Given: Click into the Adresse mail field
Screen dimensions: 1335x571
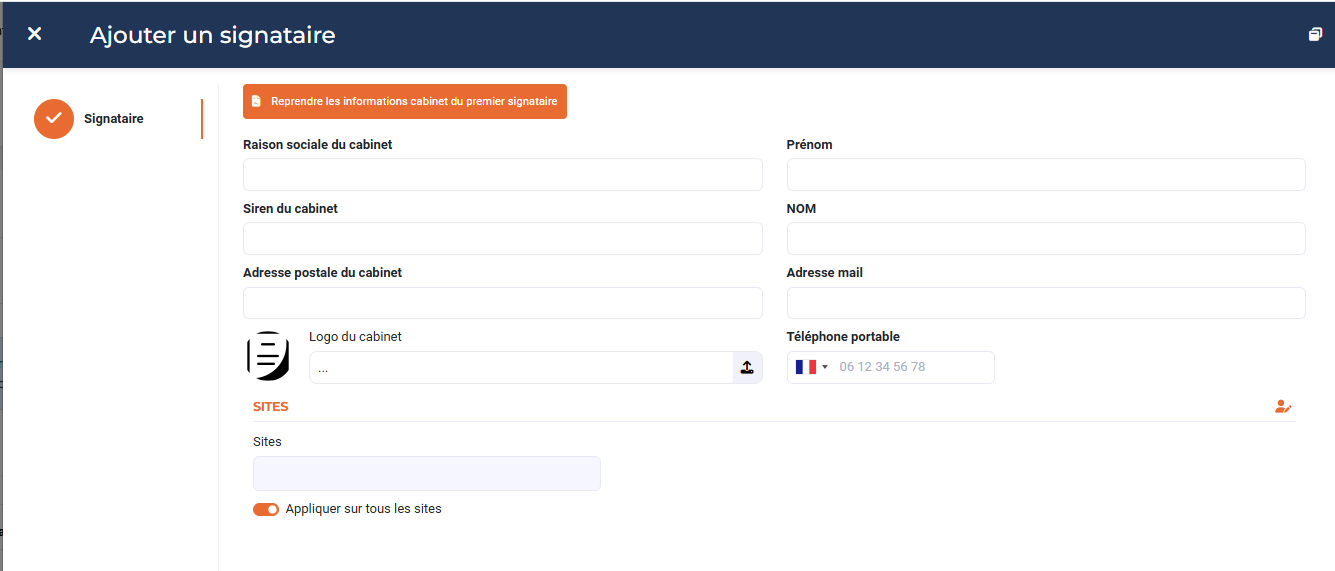Looking at the screenshot, I should (x=1045, y=303).
